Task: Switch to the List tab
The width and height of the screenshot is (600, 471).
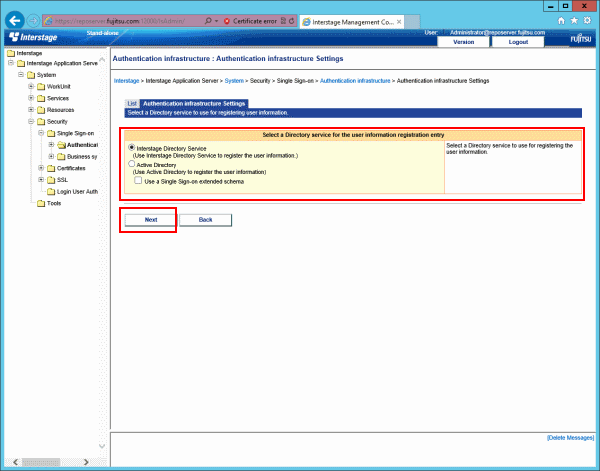Action: point(132,103)
